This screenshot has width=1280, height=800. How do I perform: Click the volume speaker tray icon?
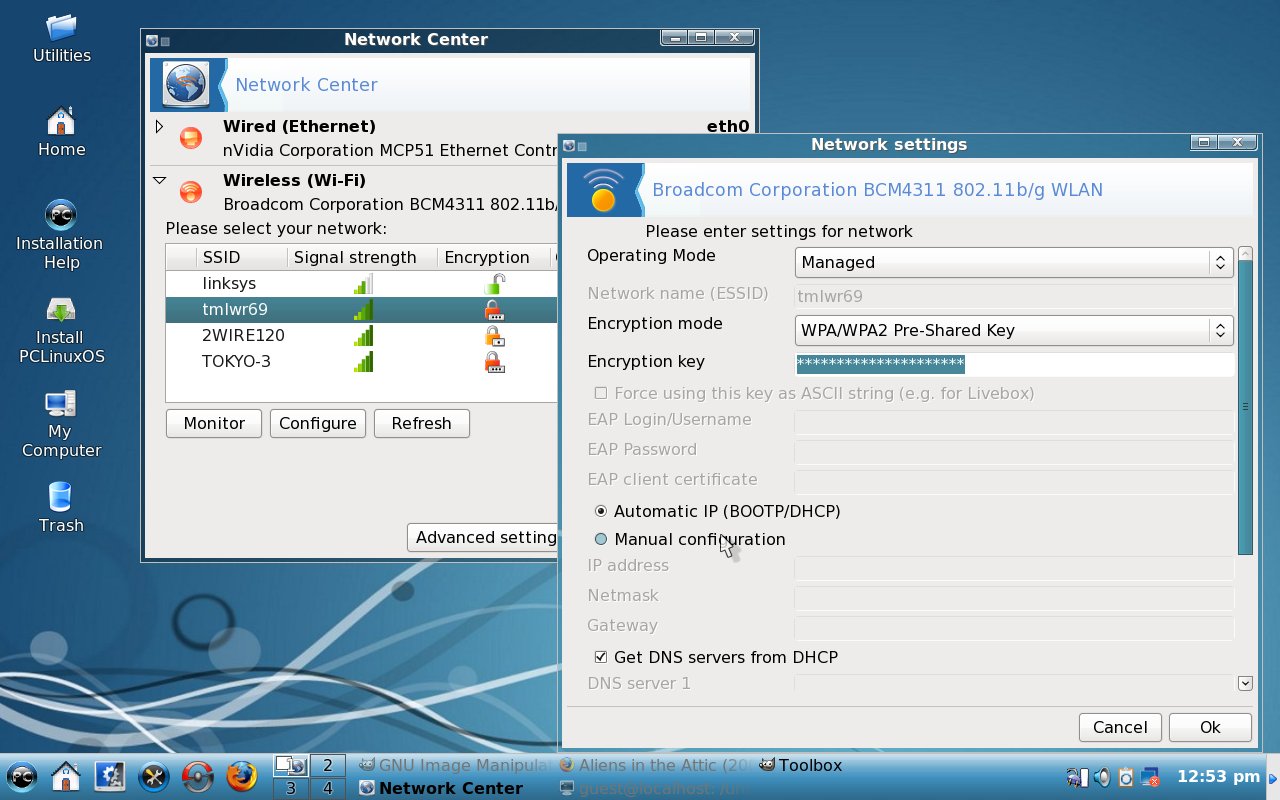(1102, 776)
